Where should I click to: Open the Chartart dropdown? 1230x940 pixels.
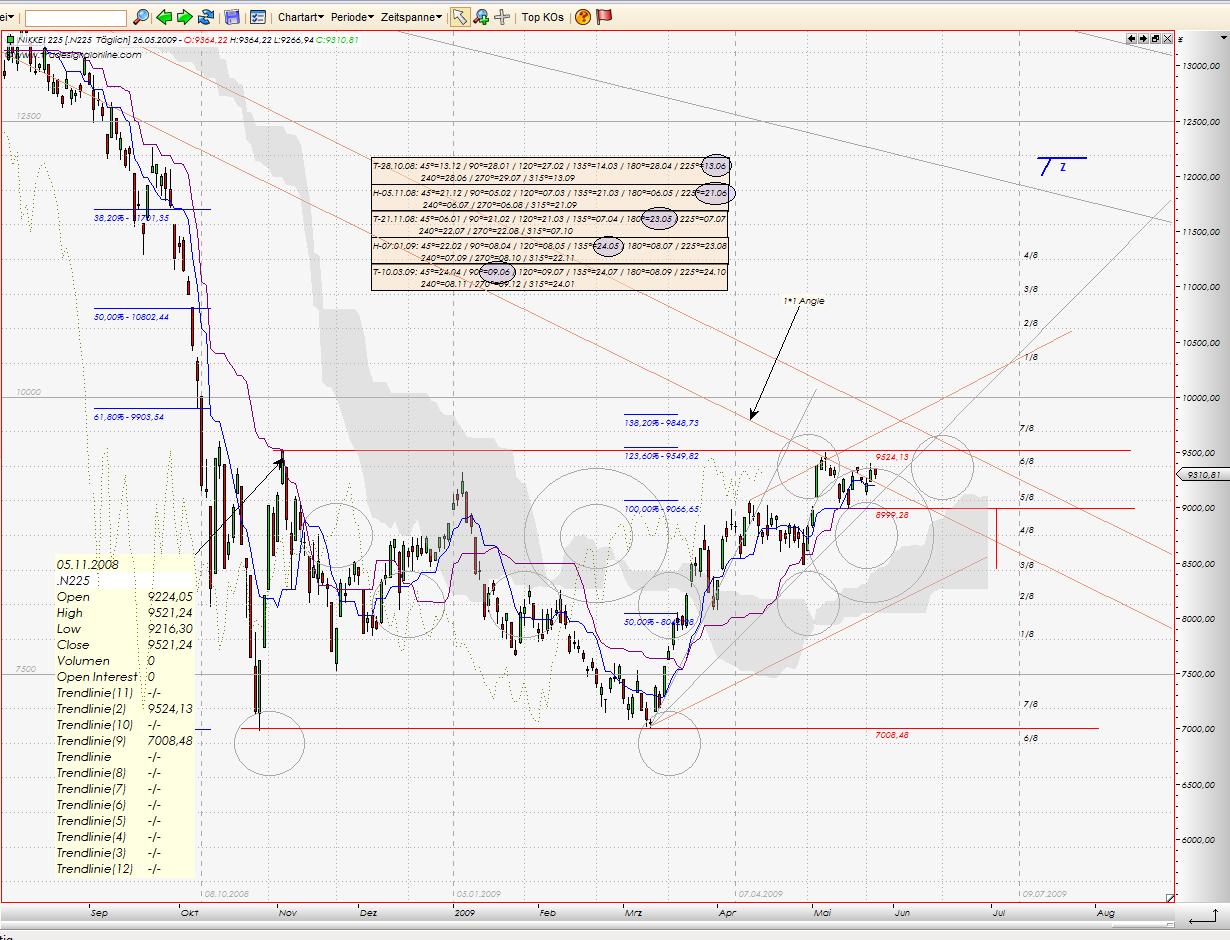click(x=300, y=17)
